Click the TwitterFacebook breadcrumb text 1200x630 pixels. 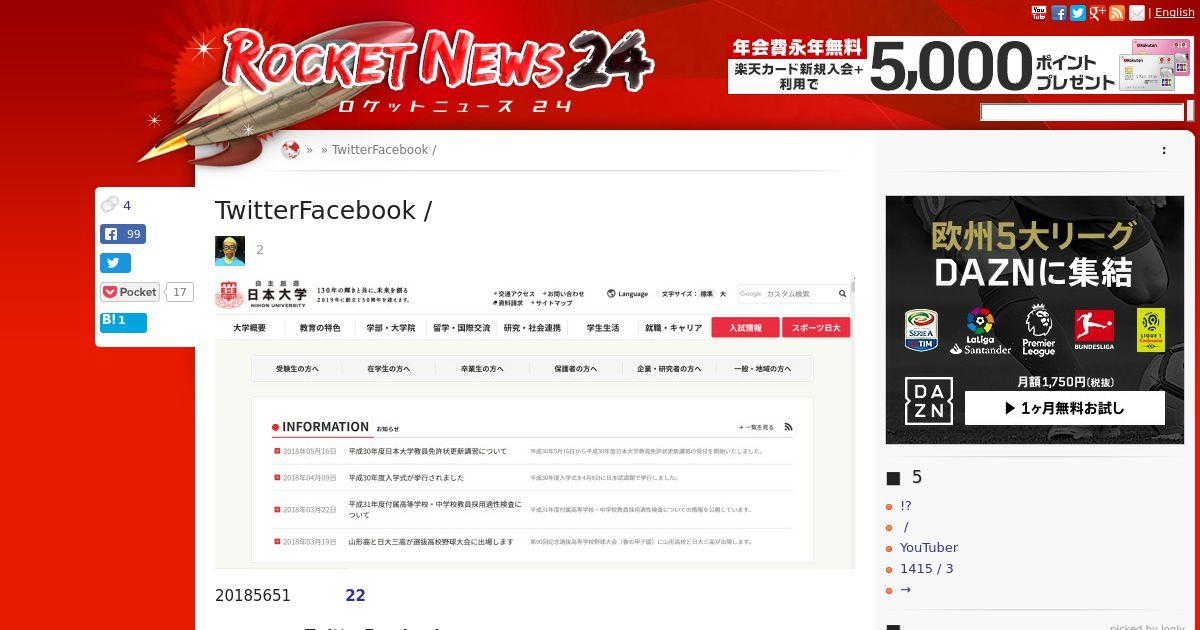click(384, 150)
